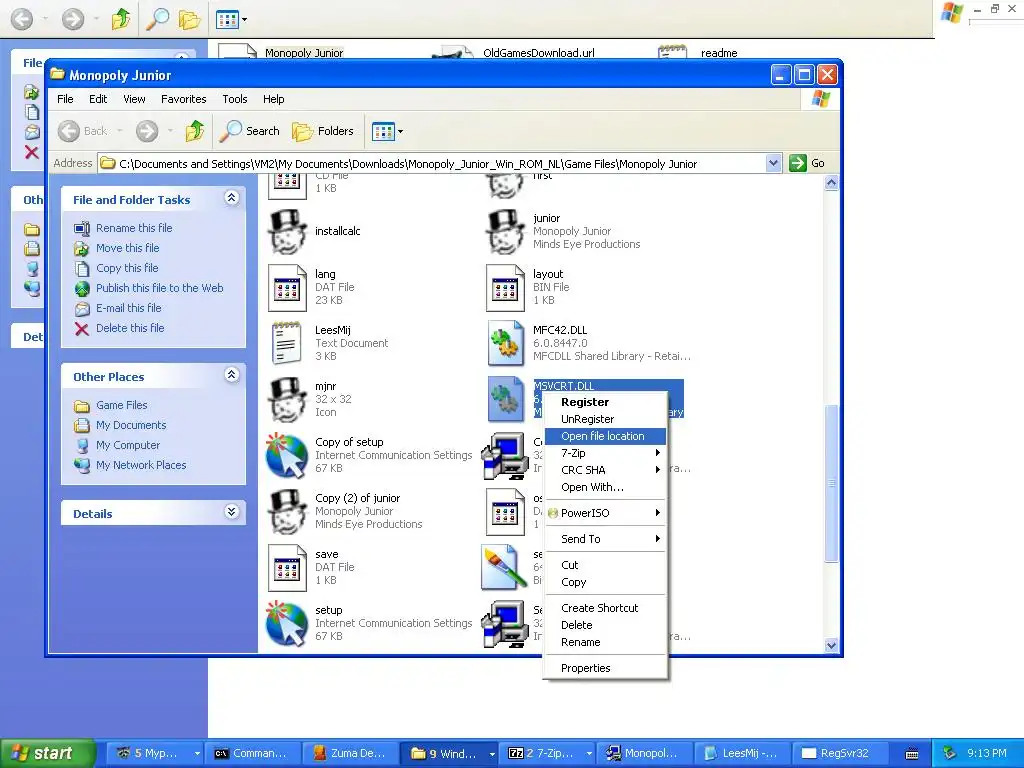Click Copy this file link
Viewport: 1024px width, 768px height.
coord(127,268)
